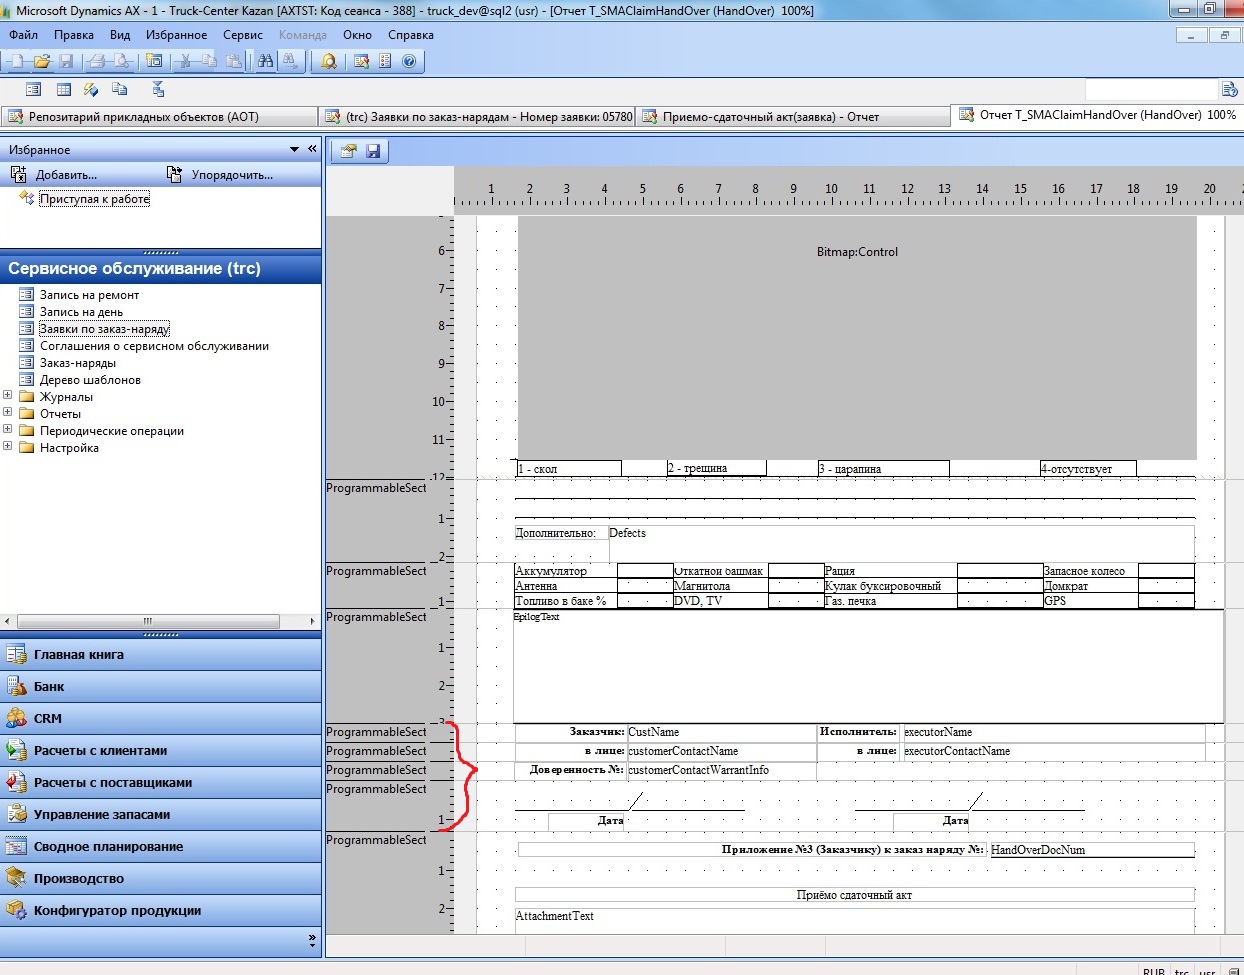
Task: Open the properties icon above the report ruler
Action: 348,152
